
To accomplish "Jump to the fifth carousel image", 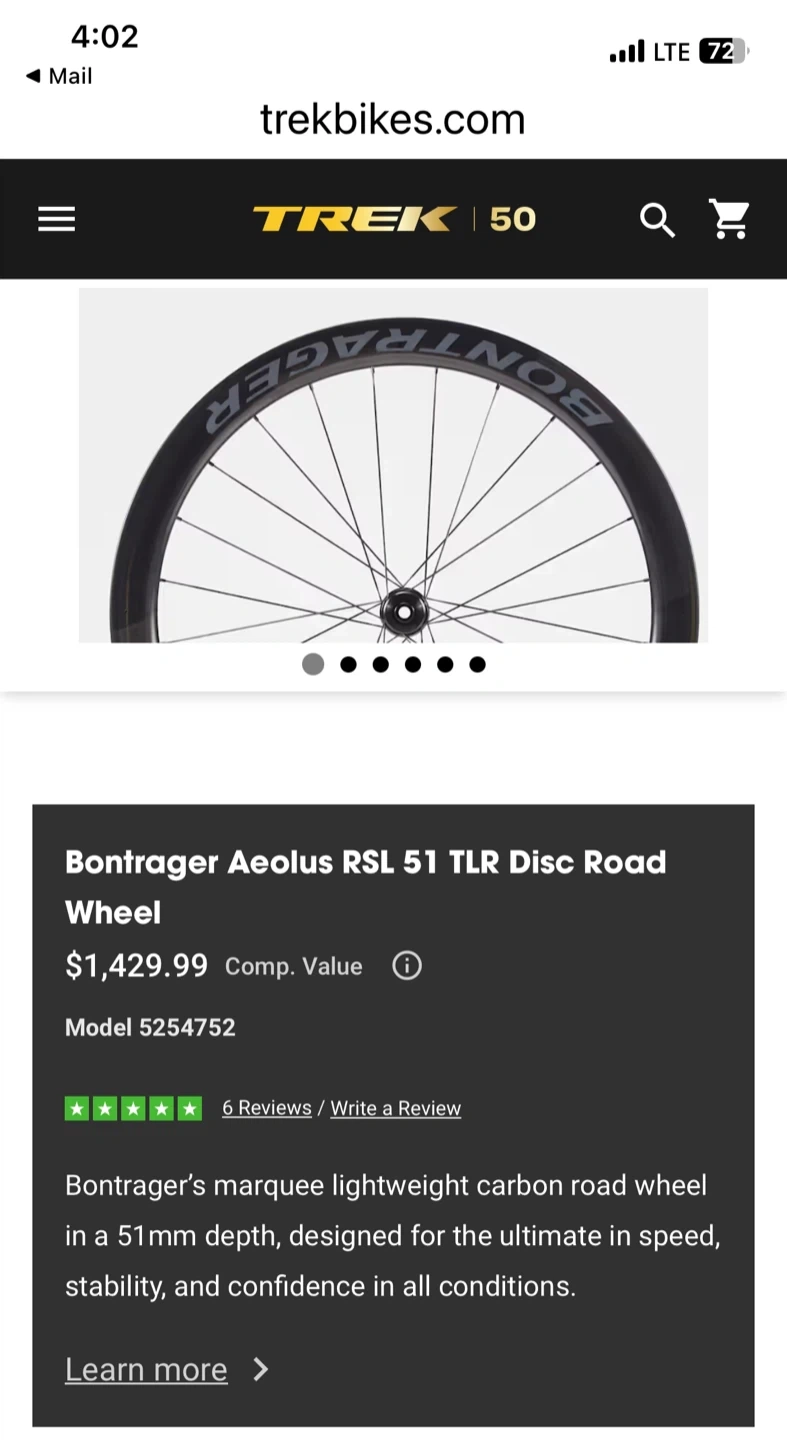I will click(x=445, y=664).
